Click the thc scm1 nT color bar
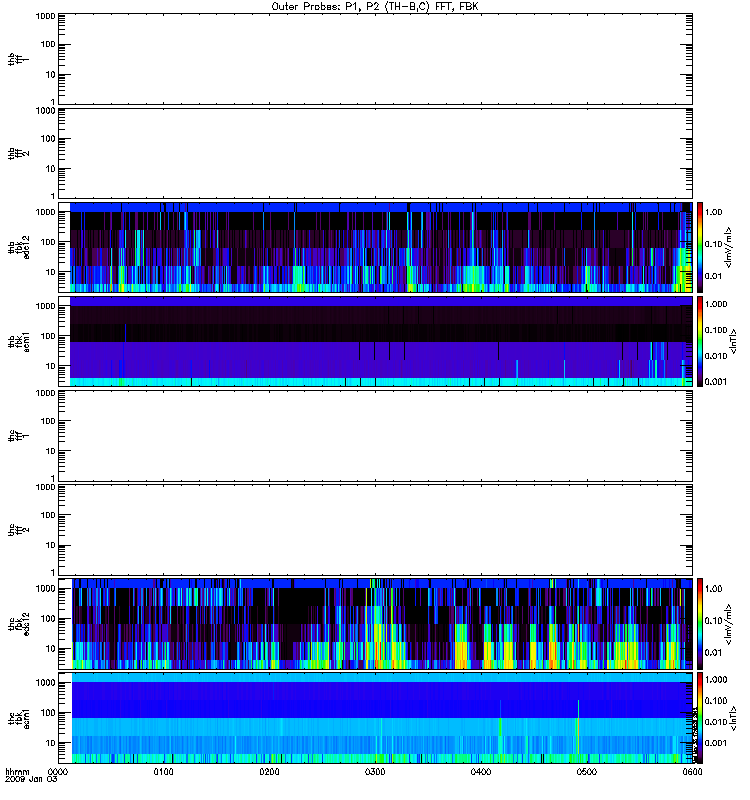Screen dimensions: 750x800 (700, 718)
